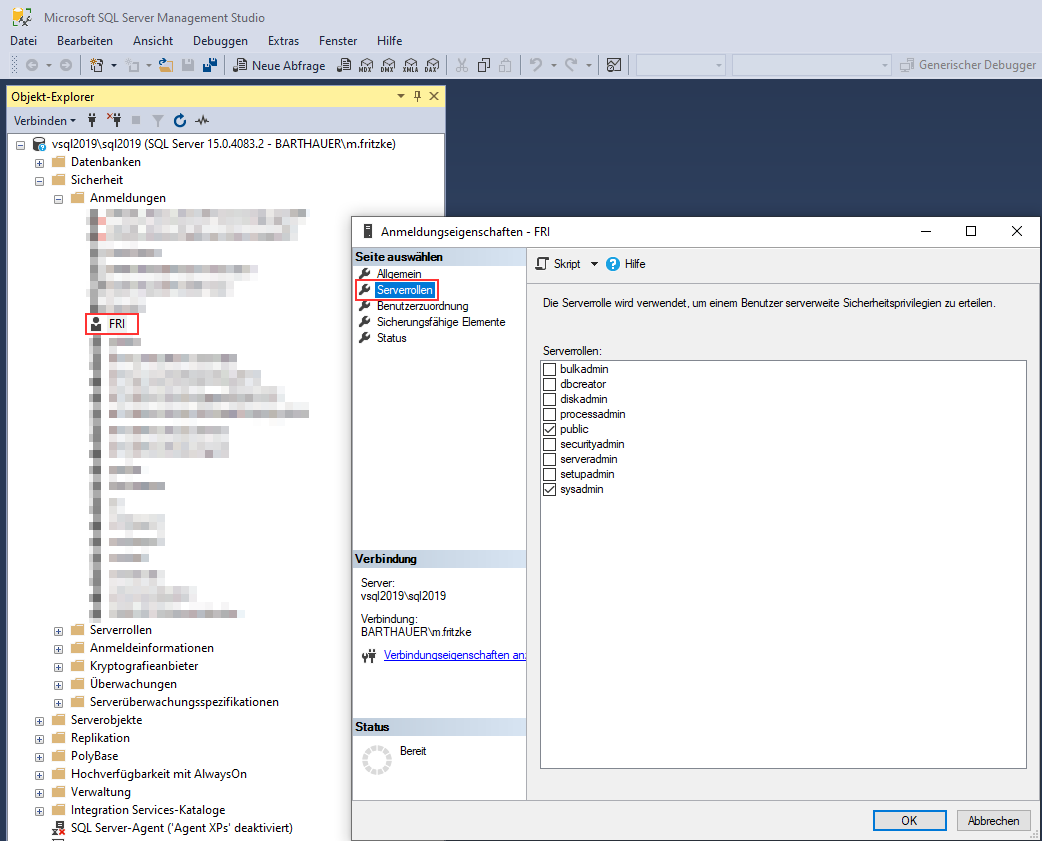Image resolution: width=1042 pixels, height=841 pixels.
Task: Click the activity monitor icon in Objekt-Explorer
Action: (x=202, y=120)
